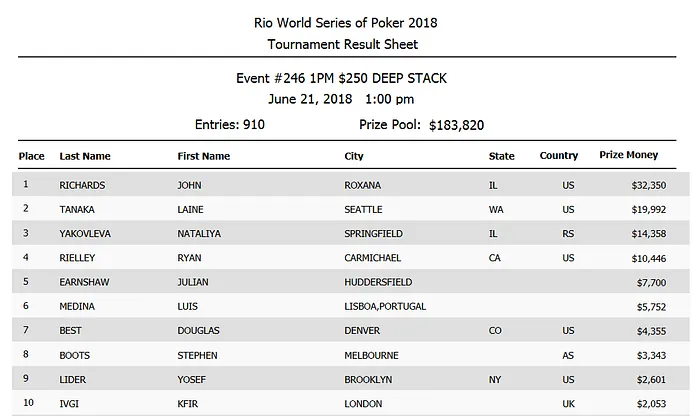The height and width of the screenshot is (416, 700).
Task: Click the TANAKA last name entry
Action: coord(77,210)
